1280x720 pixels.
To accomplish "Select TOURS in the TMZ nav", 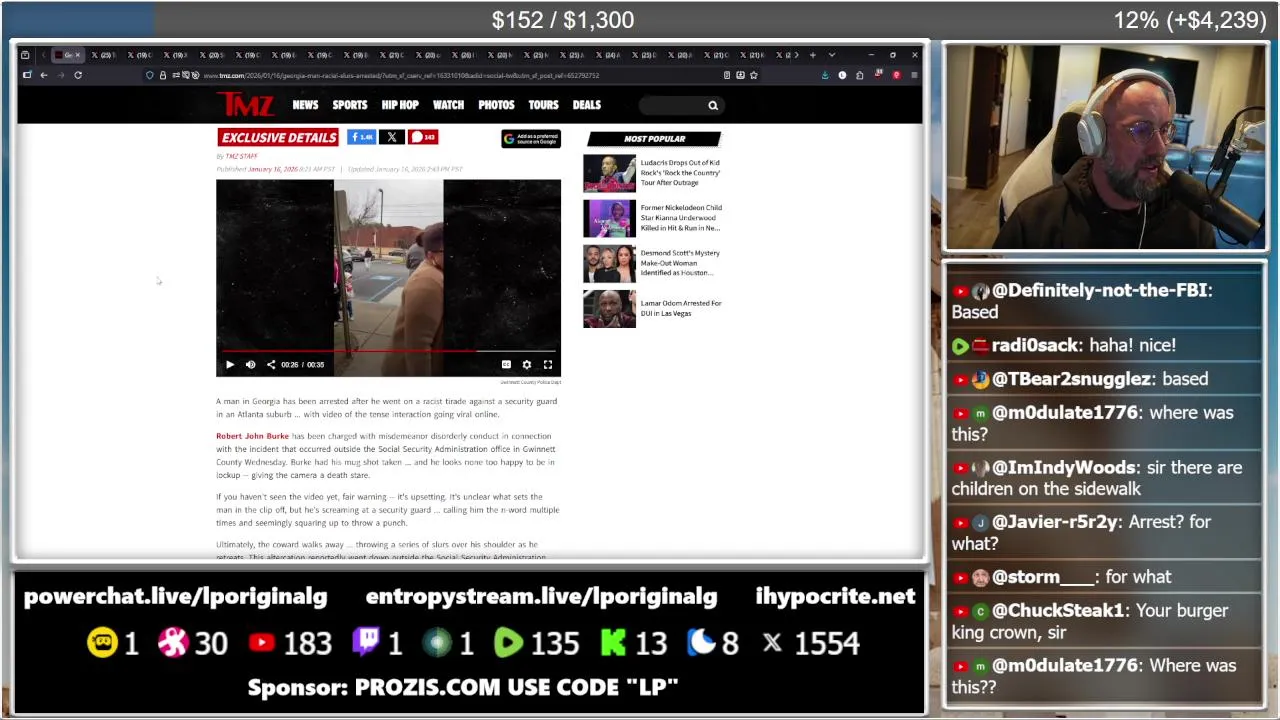I will (543, 105).
